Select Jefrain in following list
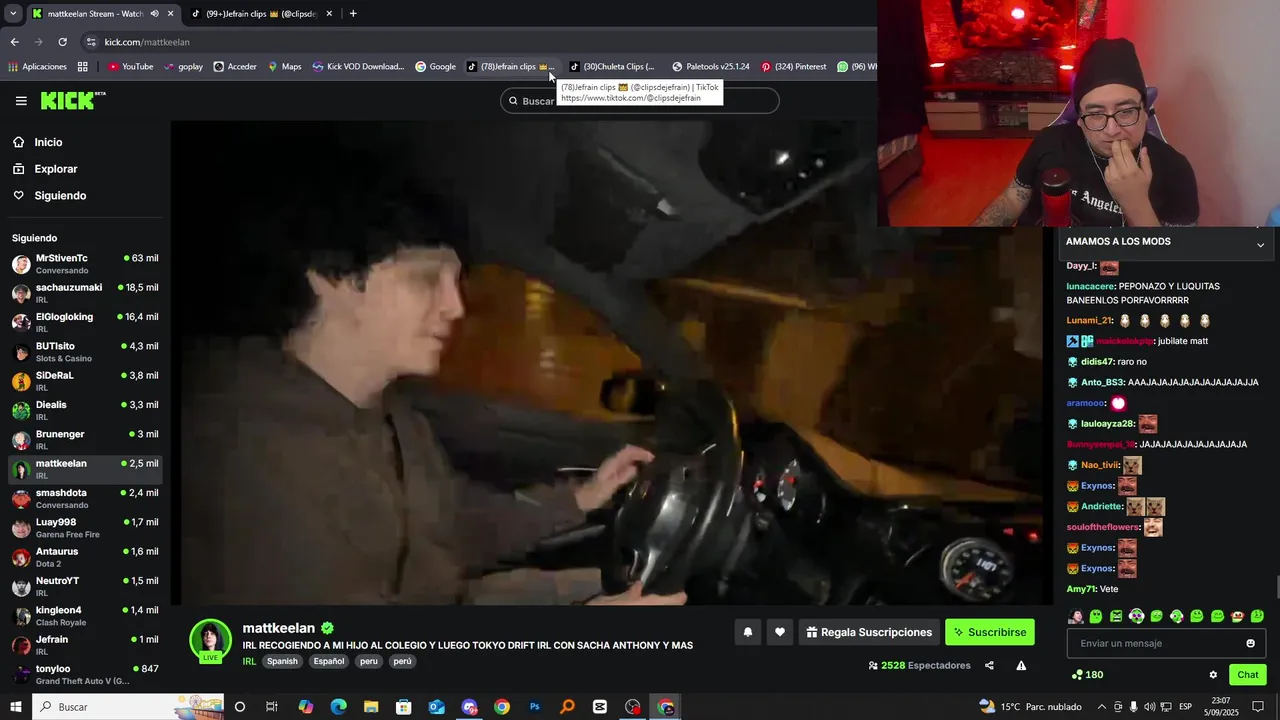The width and height of the screenshot is (1280, 720). (x=85, y=645)
